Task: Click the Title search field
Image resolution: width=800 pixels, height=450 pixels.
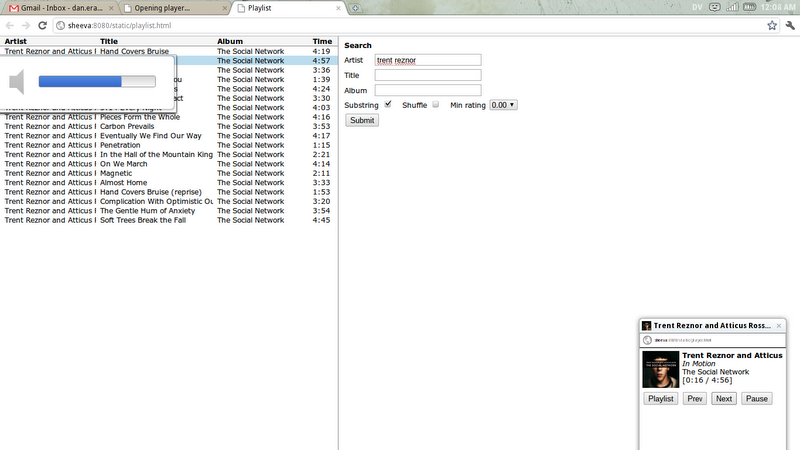Action: click(x=428, y=75)
